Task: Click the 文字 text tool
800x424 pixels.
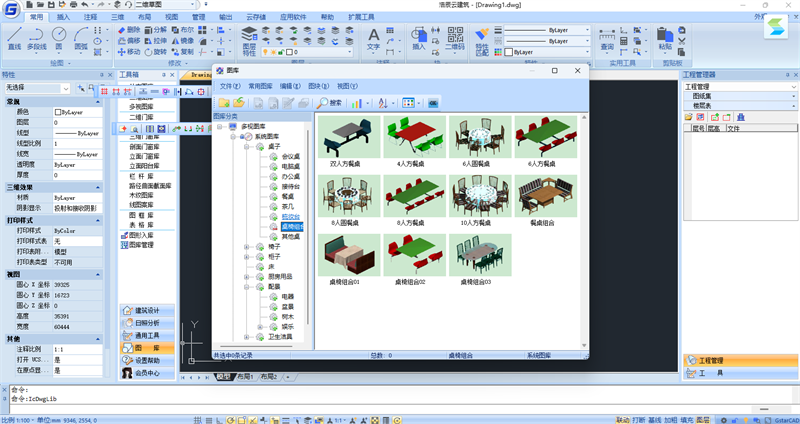Action: (373, 40)
